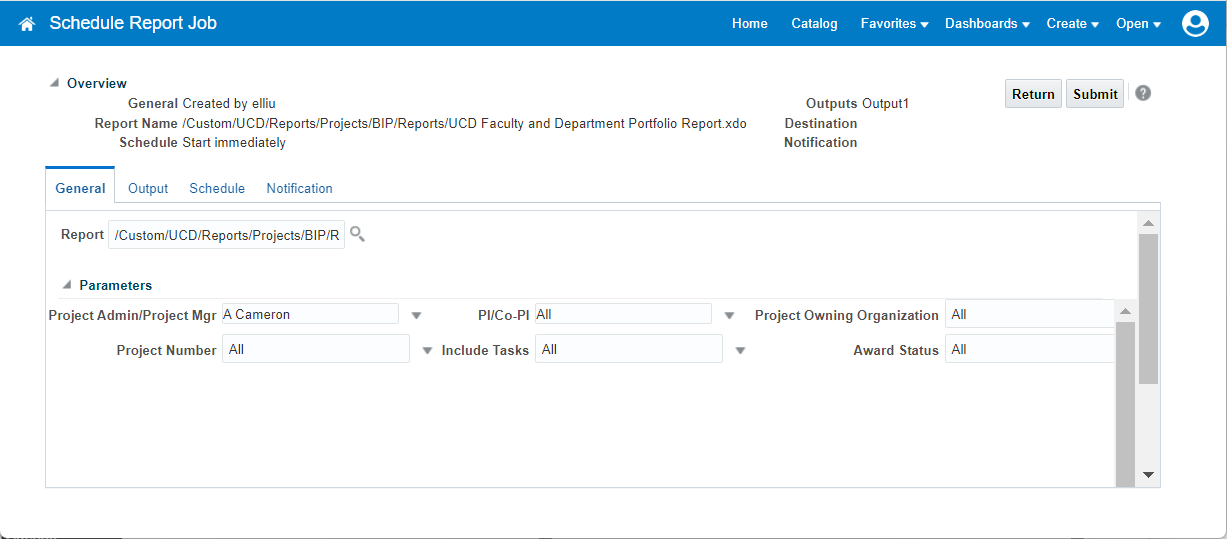
Task: Collapse the Parameters section triangle
Action: 67,285
